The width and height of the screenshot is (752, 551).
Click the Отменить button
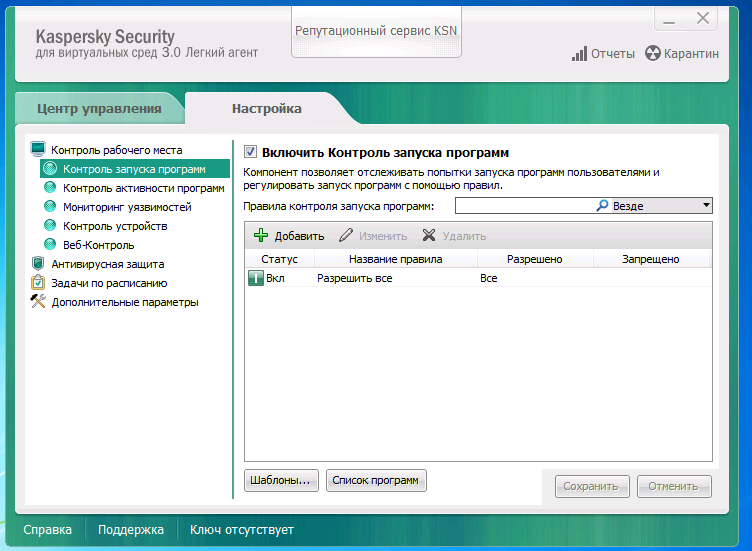[674, 486]
